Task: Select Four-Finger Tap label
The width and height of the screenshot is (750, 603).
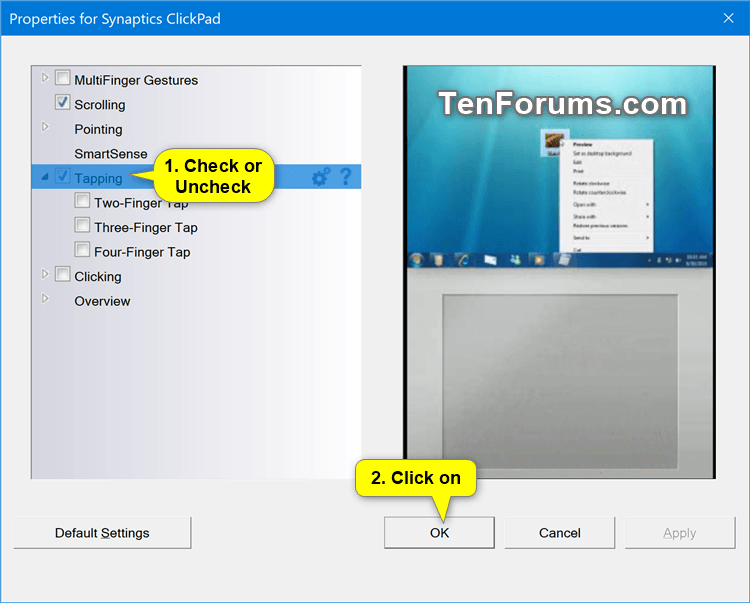Action: 142,252
